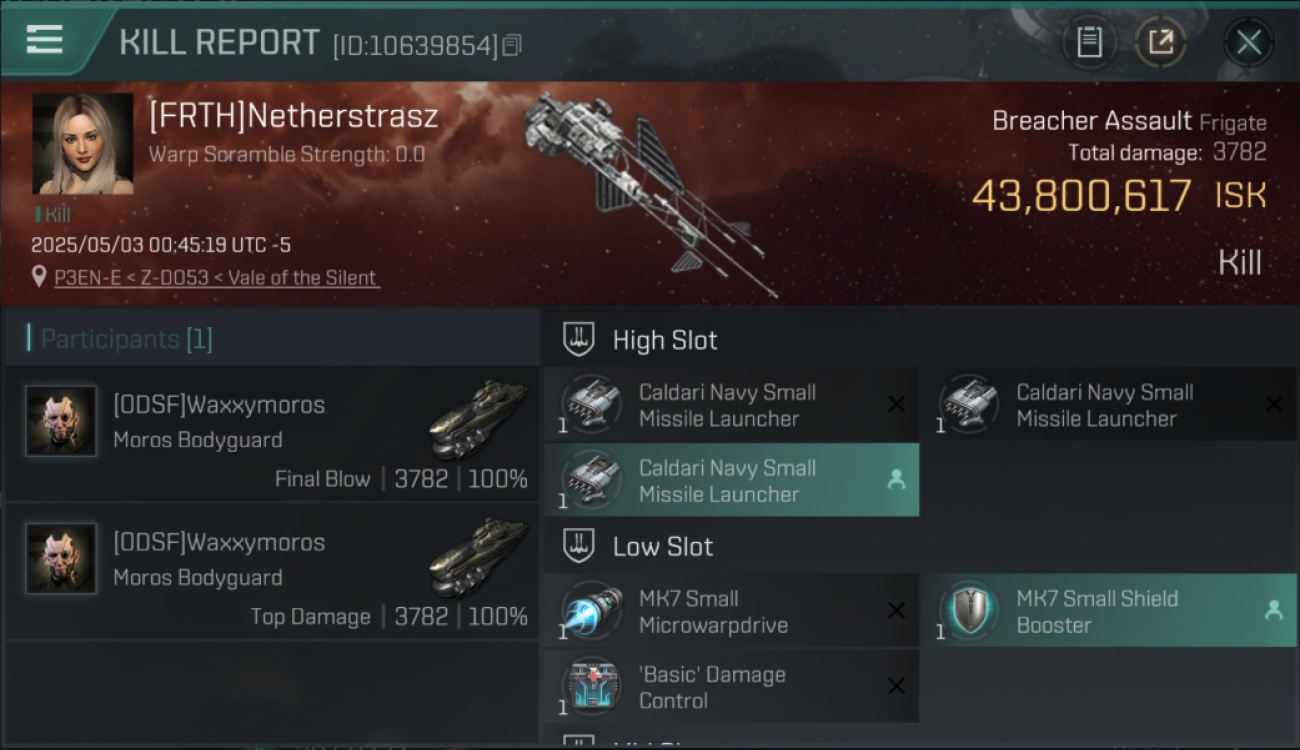The width and height of the screenshot is (1300, 750).
Task: Select the MK7 Small Microwarpdrive module
Action: [x=731, y=611]
